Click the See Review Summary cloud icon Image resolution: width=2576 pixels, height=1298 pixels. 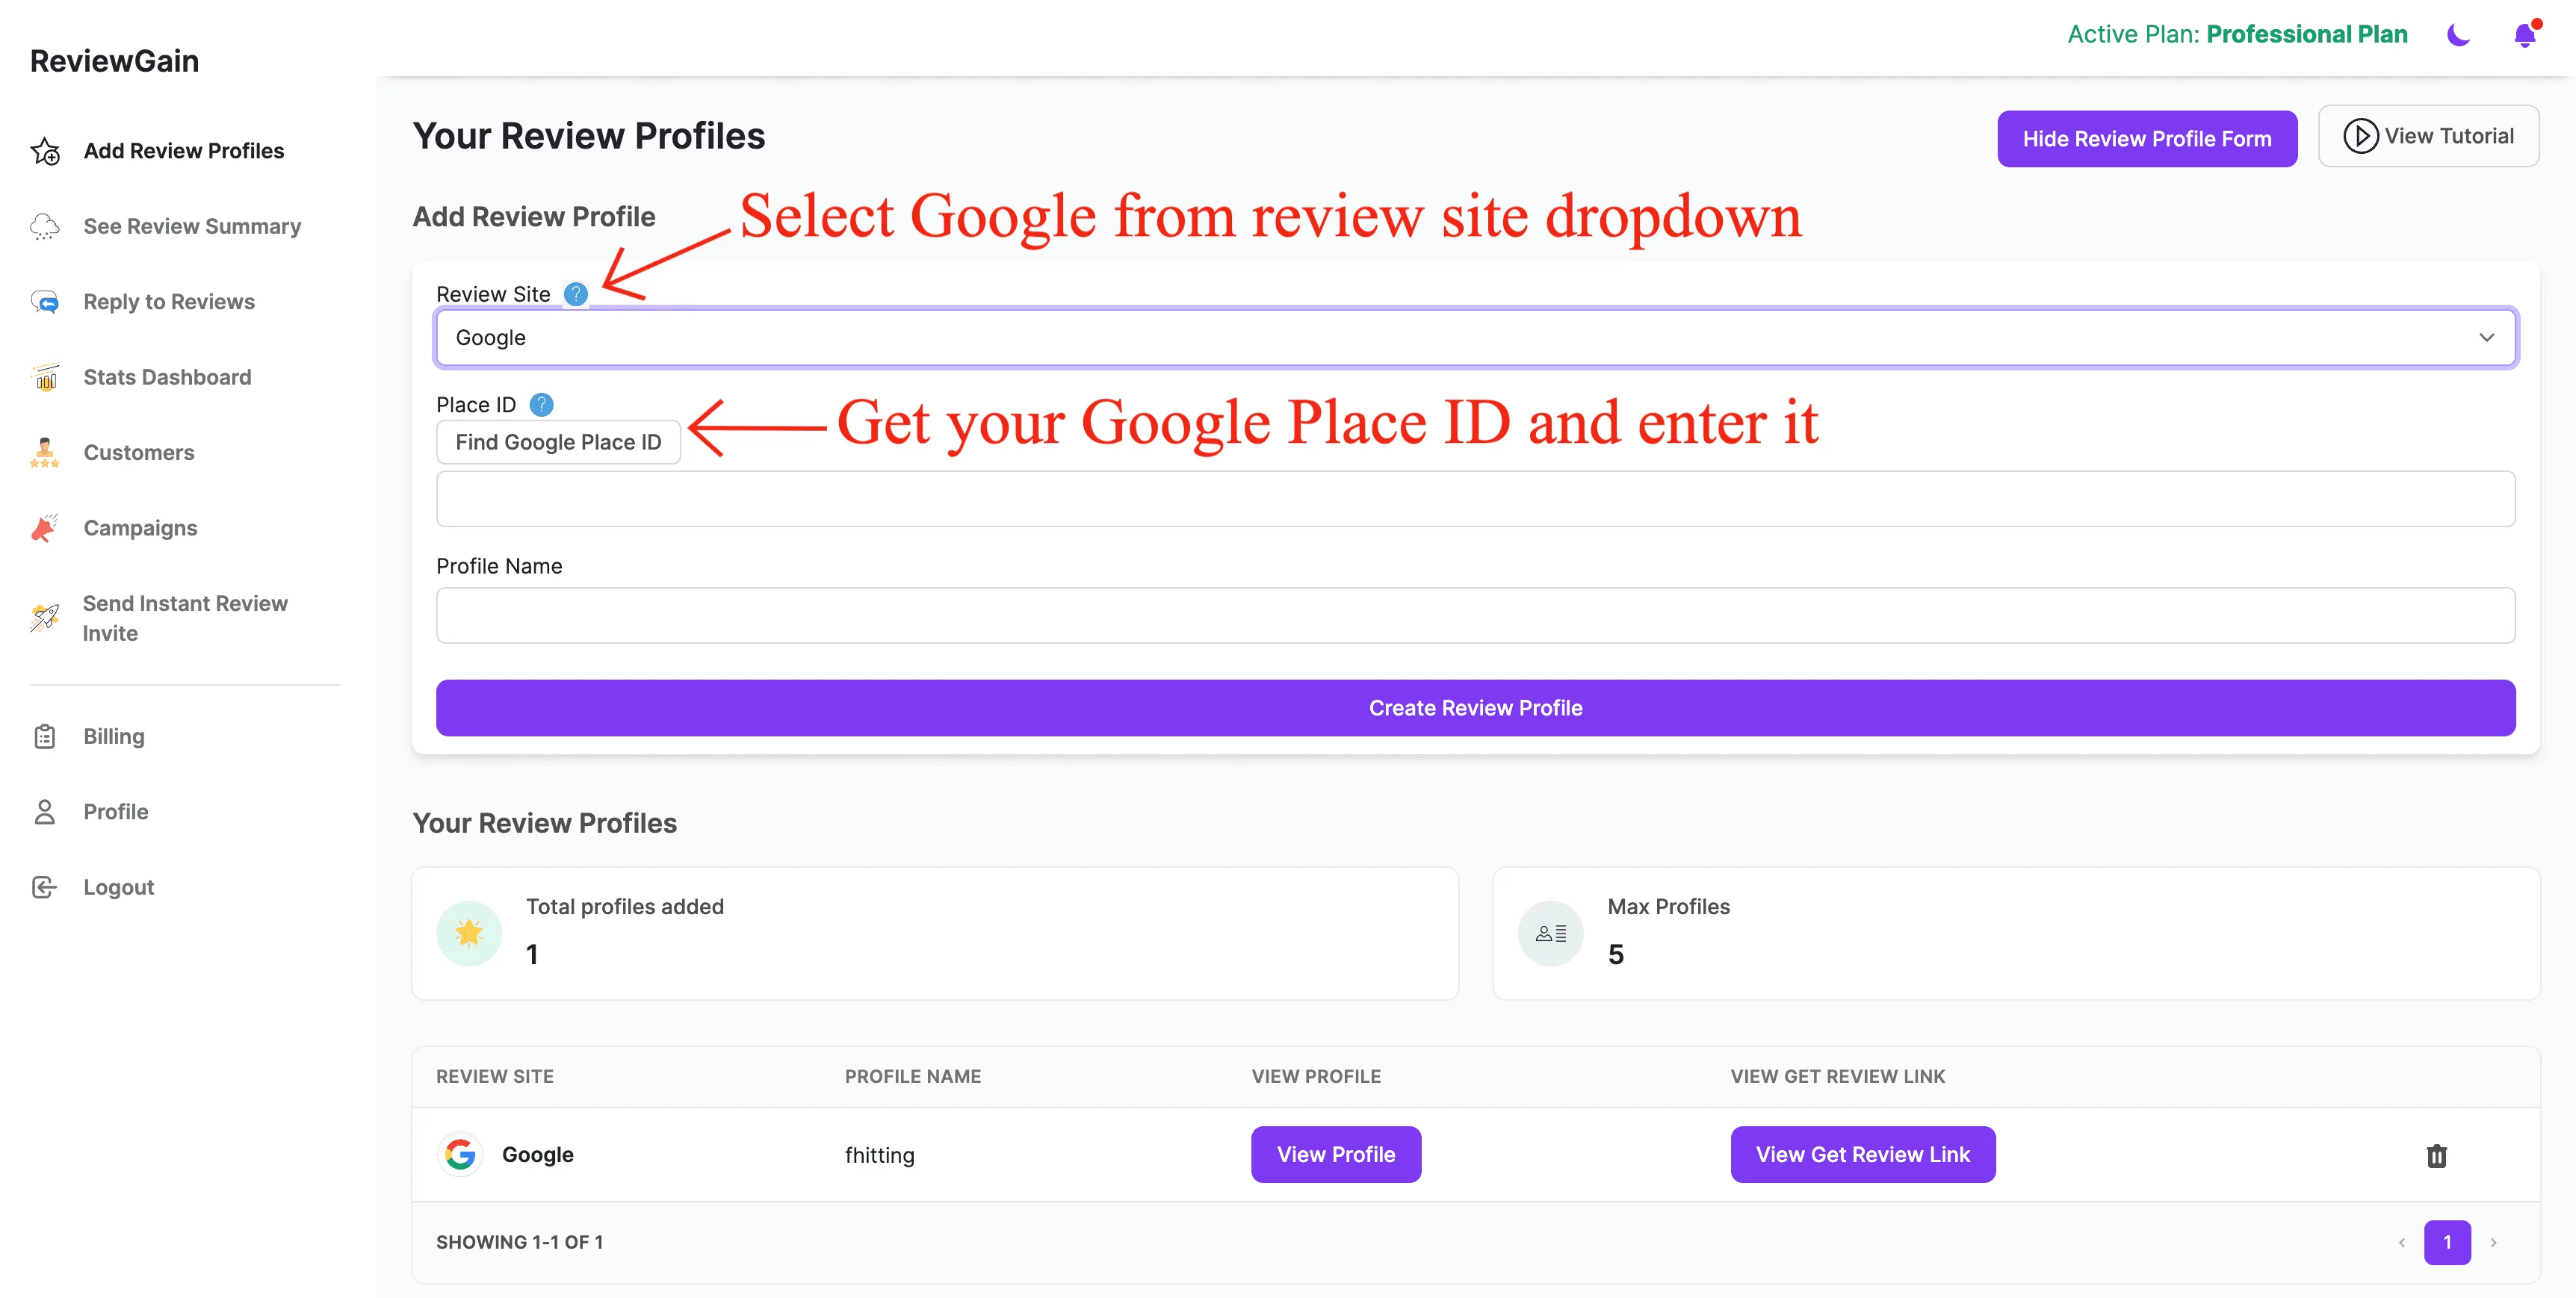pyautogui.click(x=45, y=227)
